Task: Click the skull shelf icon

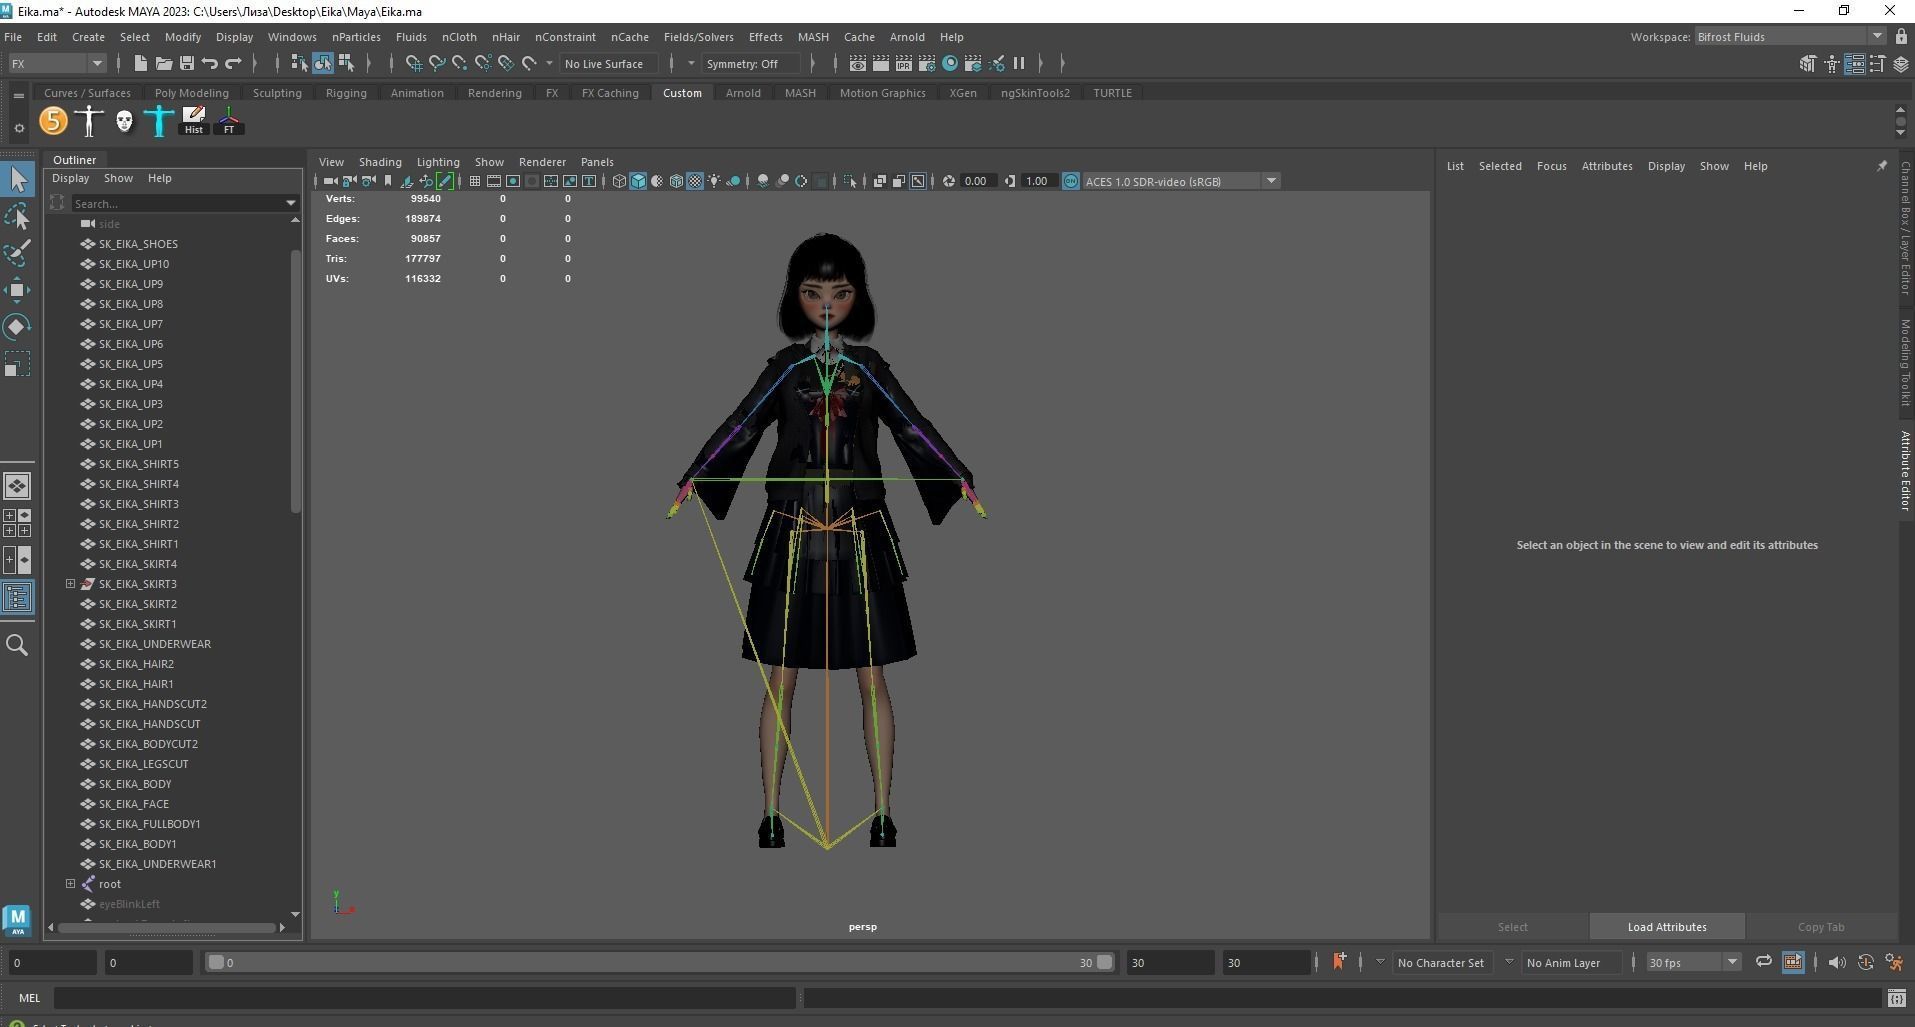Action: tap(124, 121)
